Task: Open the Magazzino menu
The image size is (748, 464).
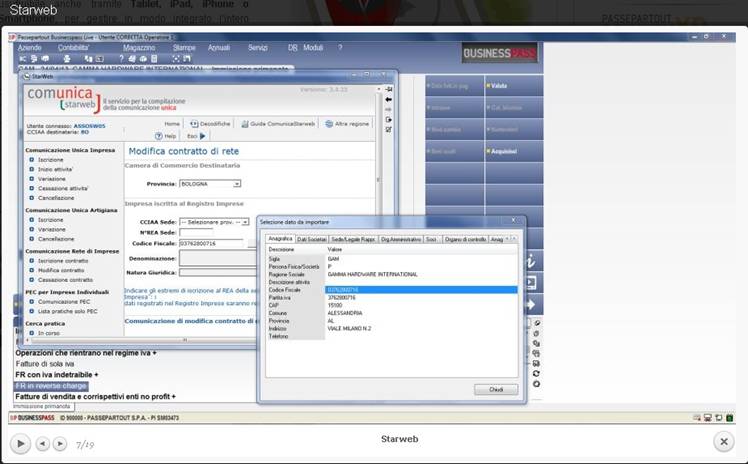Action: click(x=139, y=47)
